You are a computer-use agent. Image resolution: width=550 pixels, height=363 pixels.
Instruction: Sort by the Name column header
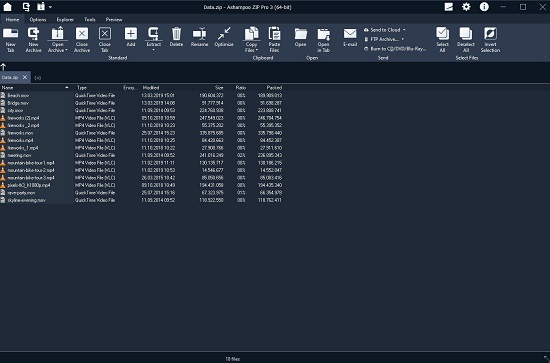click(35, 87)
